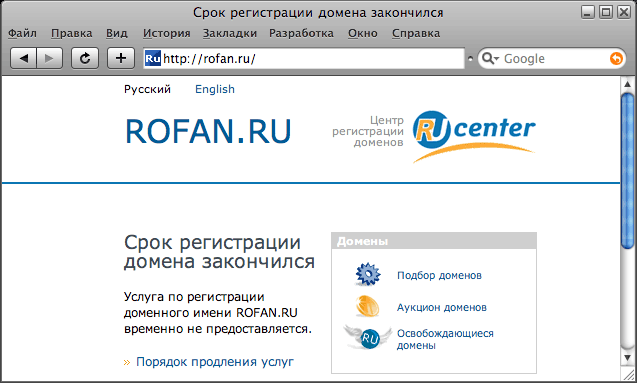Switch the page language to English
Image resolution: width=637 pixels, height=383 pixels.
215,89
